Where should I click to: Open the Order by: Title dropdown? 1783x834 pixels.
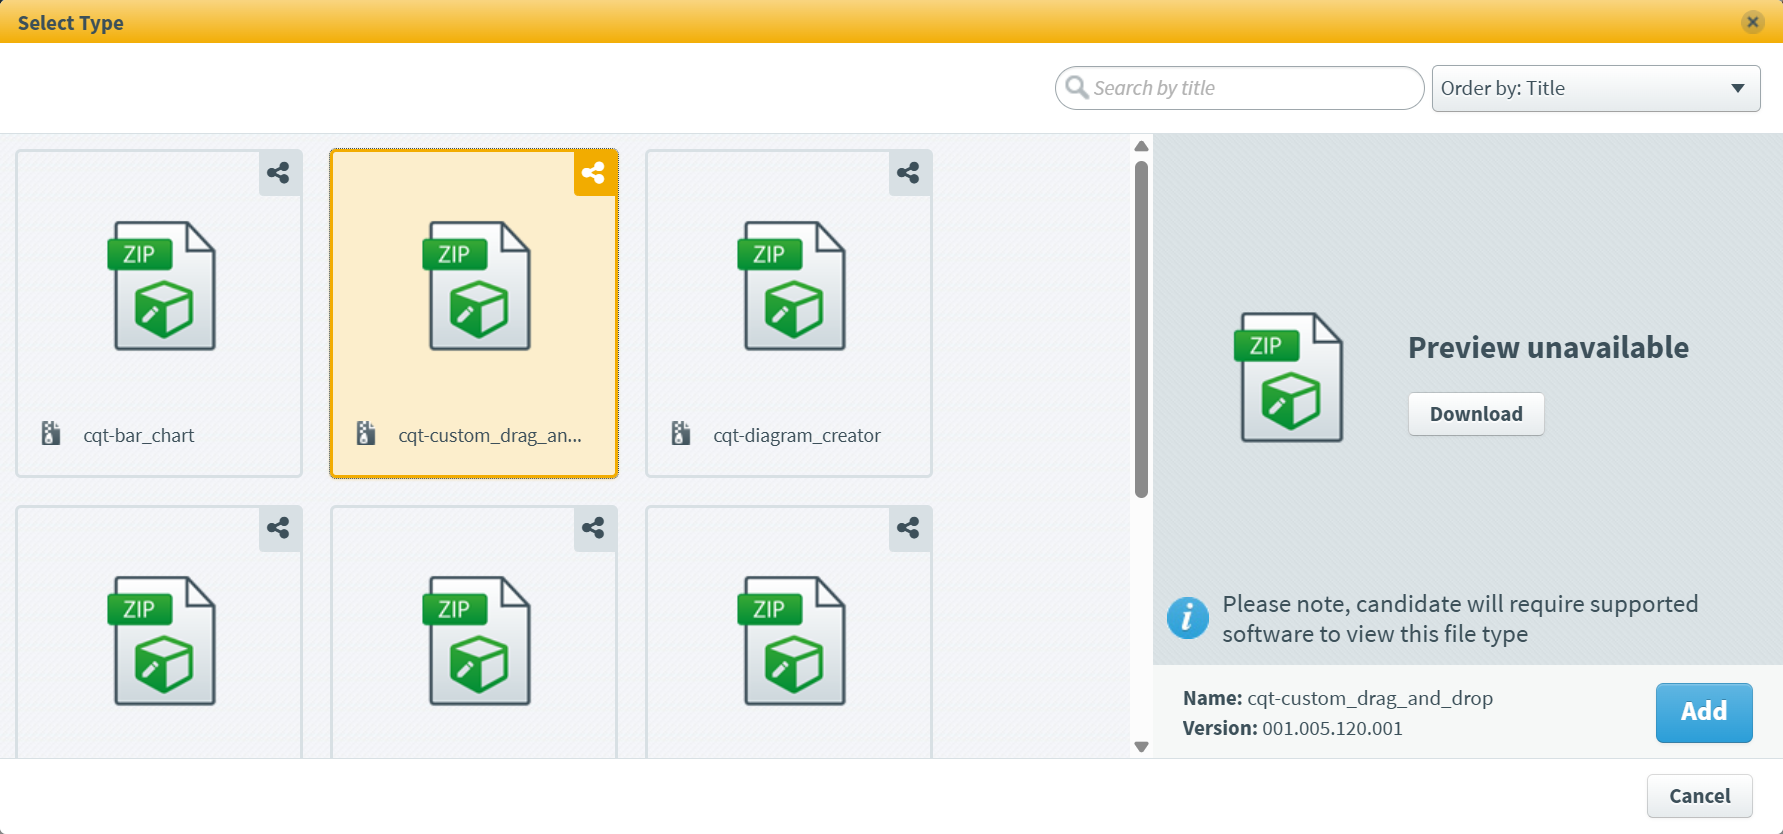[1595, 88]
